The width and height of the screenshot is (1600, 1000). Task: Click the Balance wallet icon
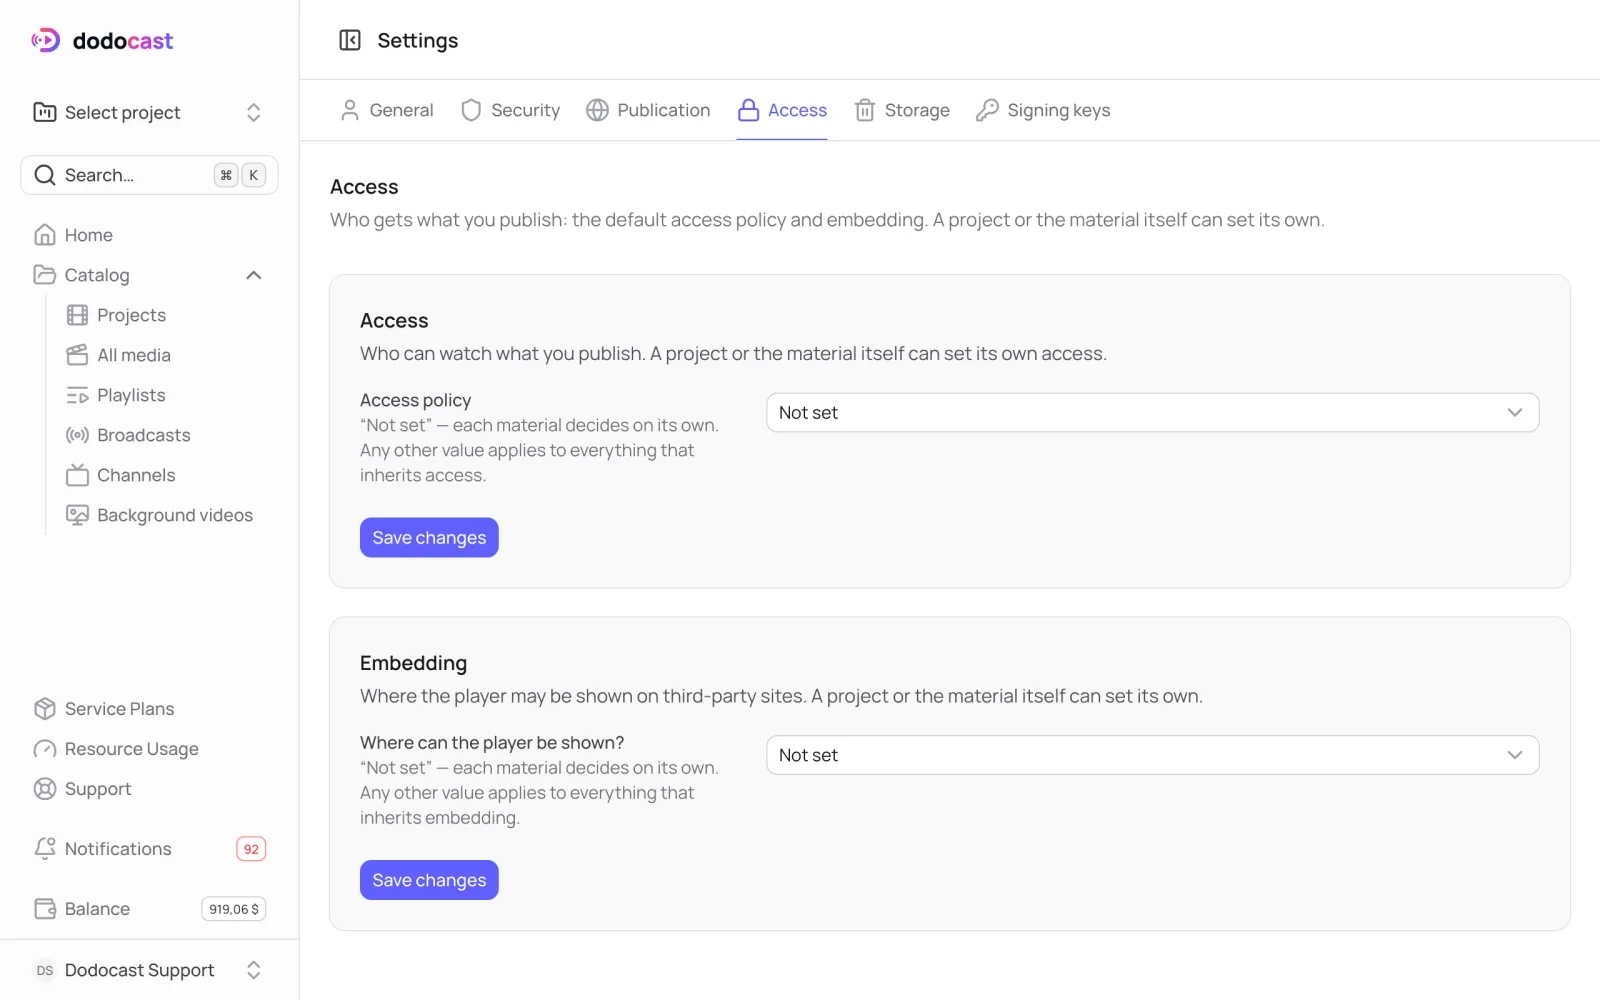(45, 909)
